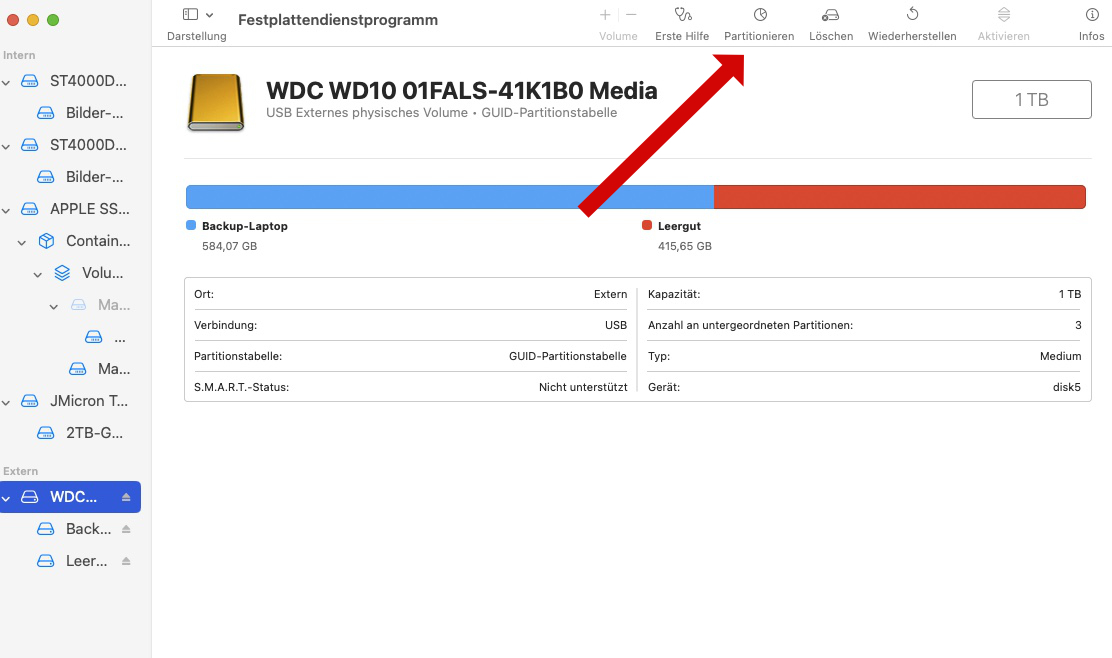Click the red Leergut partition bar segment
The width and height of the screenshot is (1112, 658).
[899, 197]
